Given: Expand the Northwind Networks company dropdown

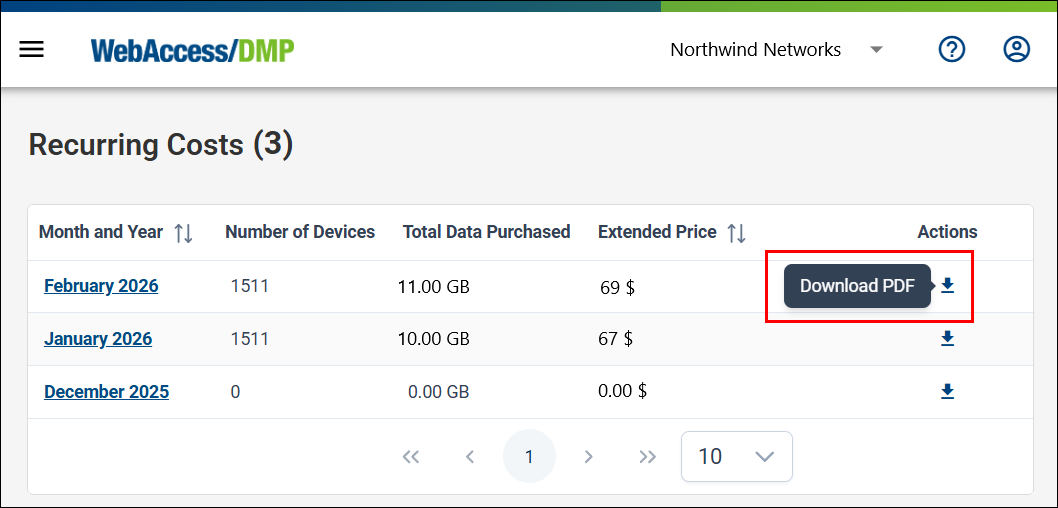Looking at the screenshot, I should pos(876,50).
